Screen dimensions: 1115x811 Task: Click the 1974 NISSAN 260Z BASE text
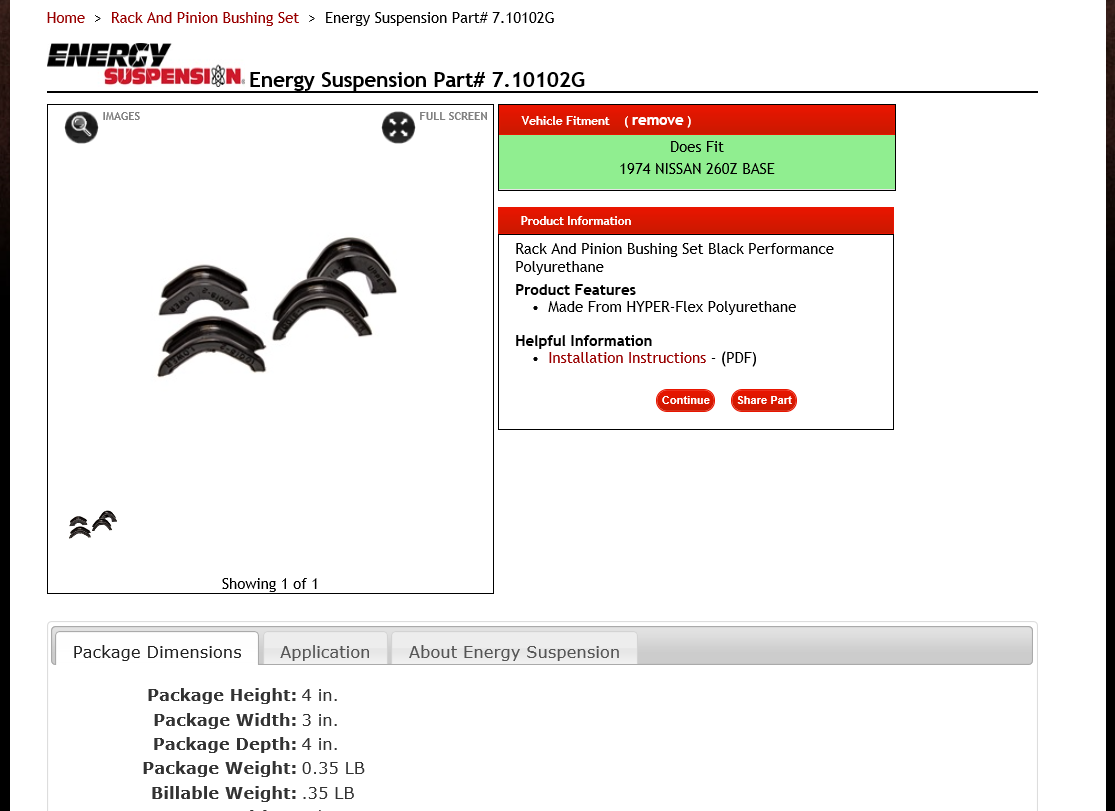[696, 169]
